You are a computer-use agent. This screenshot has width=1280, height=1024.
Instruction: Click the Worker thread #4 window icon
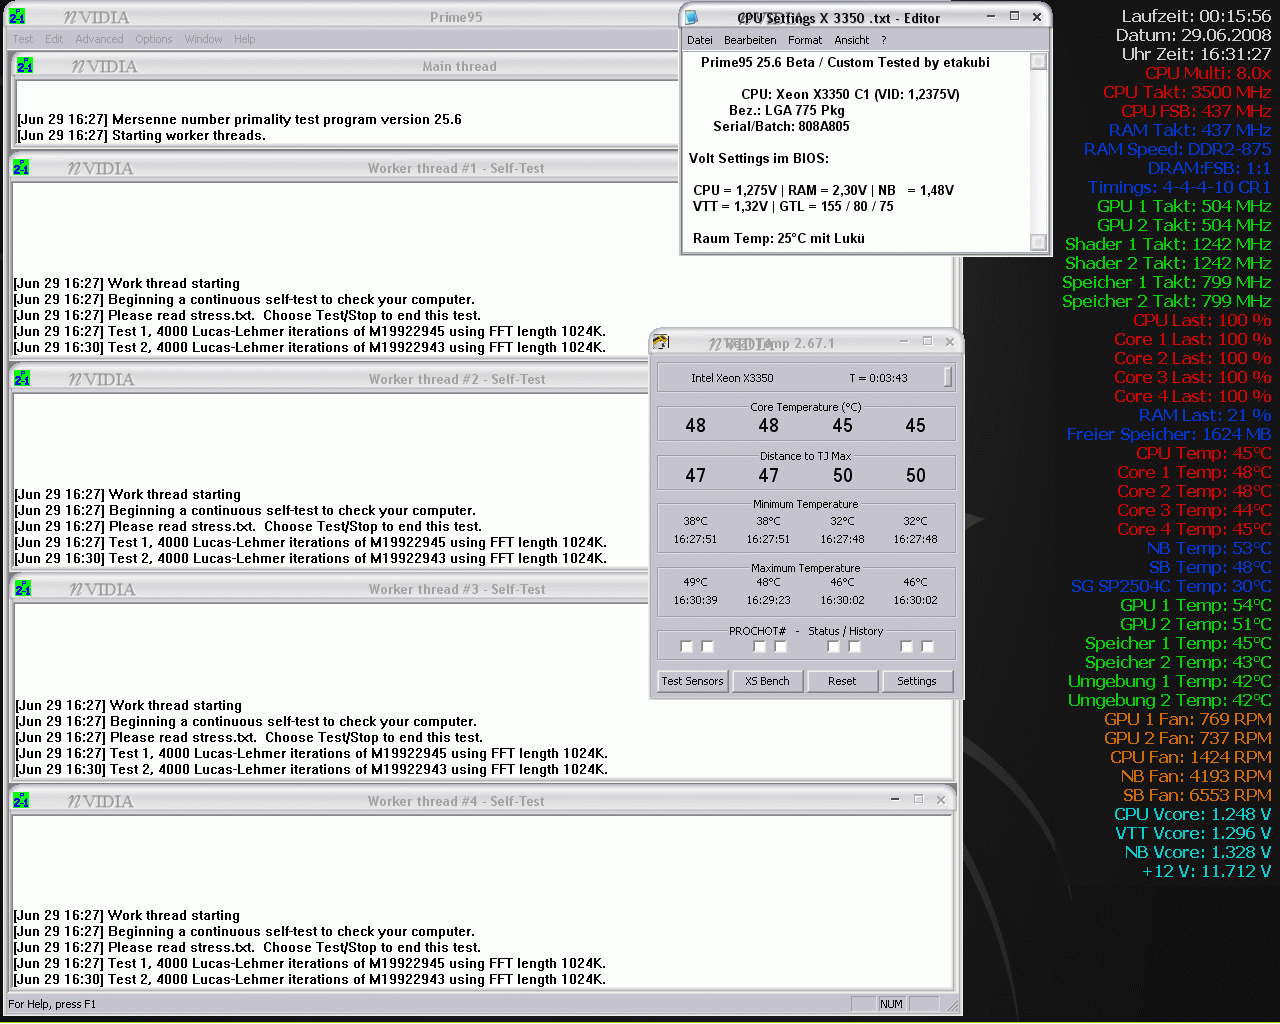click(x=22, y=801)
